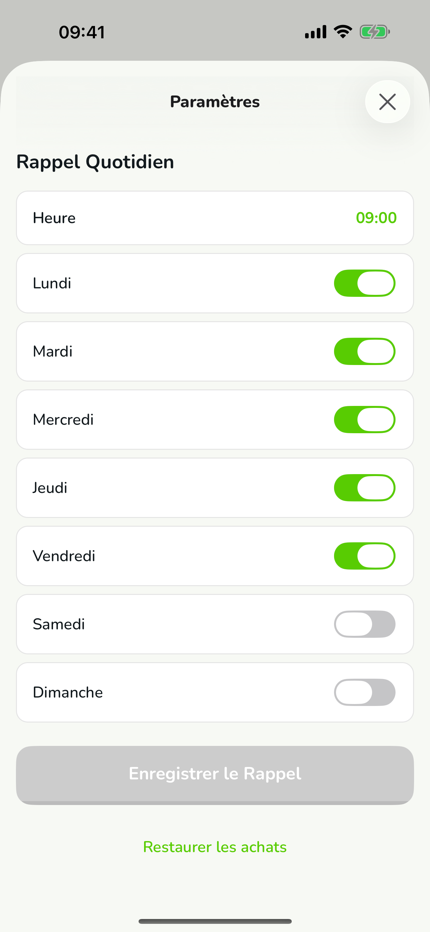This screenshot has width=430, height=932.
Task: Tap the Enregistrer le Rappel button
Action: coord(215,775)
